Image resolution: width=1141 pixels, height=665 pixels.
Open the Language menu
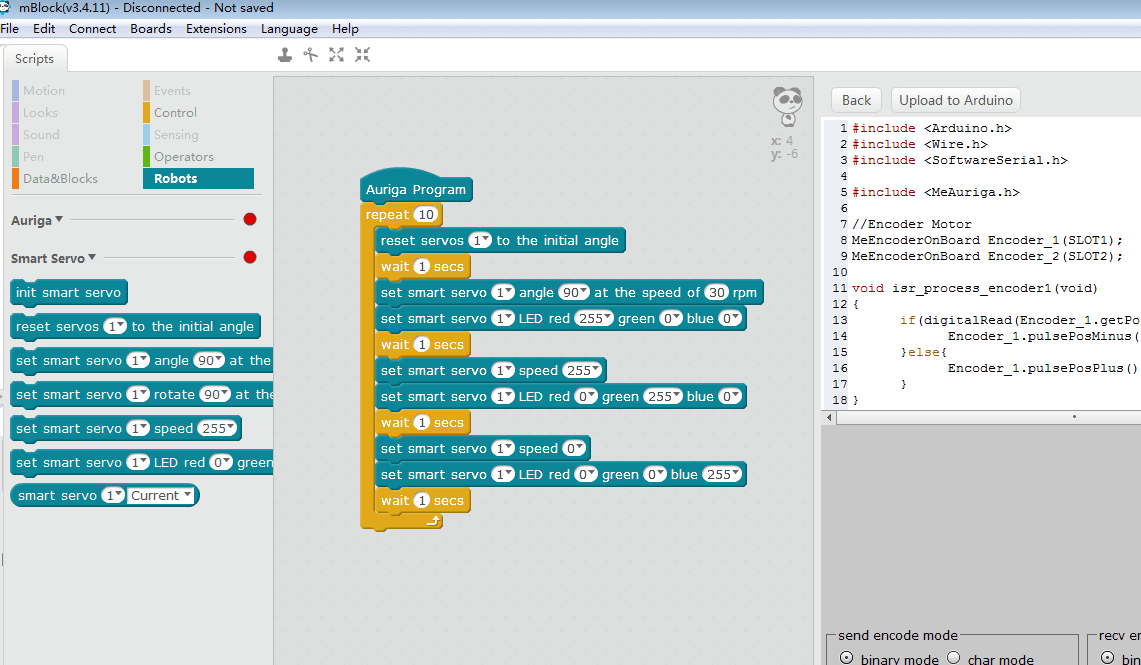289,28
